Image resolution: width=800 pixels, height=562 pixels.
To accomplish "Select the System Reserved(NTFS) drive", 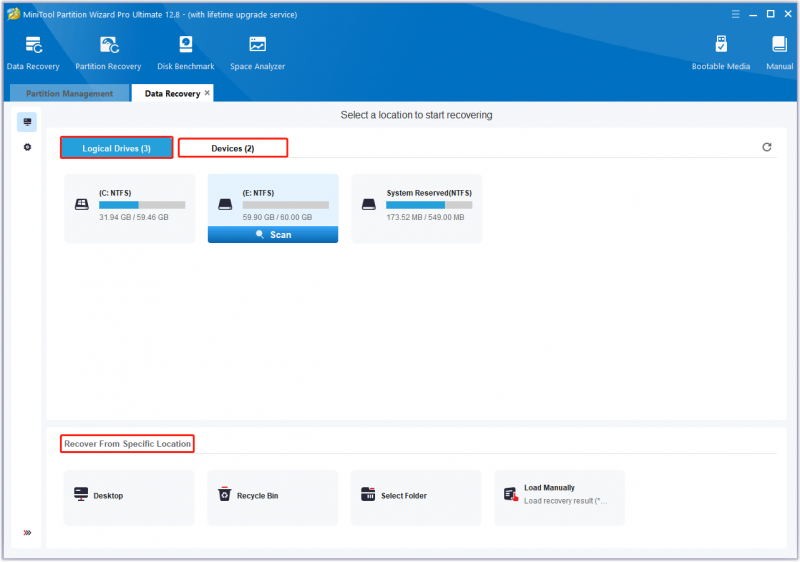I will click(416, 208).
